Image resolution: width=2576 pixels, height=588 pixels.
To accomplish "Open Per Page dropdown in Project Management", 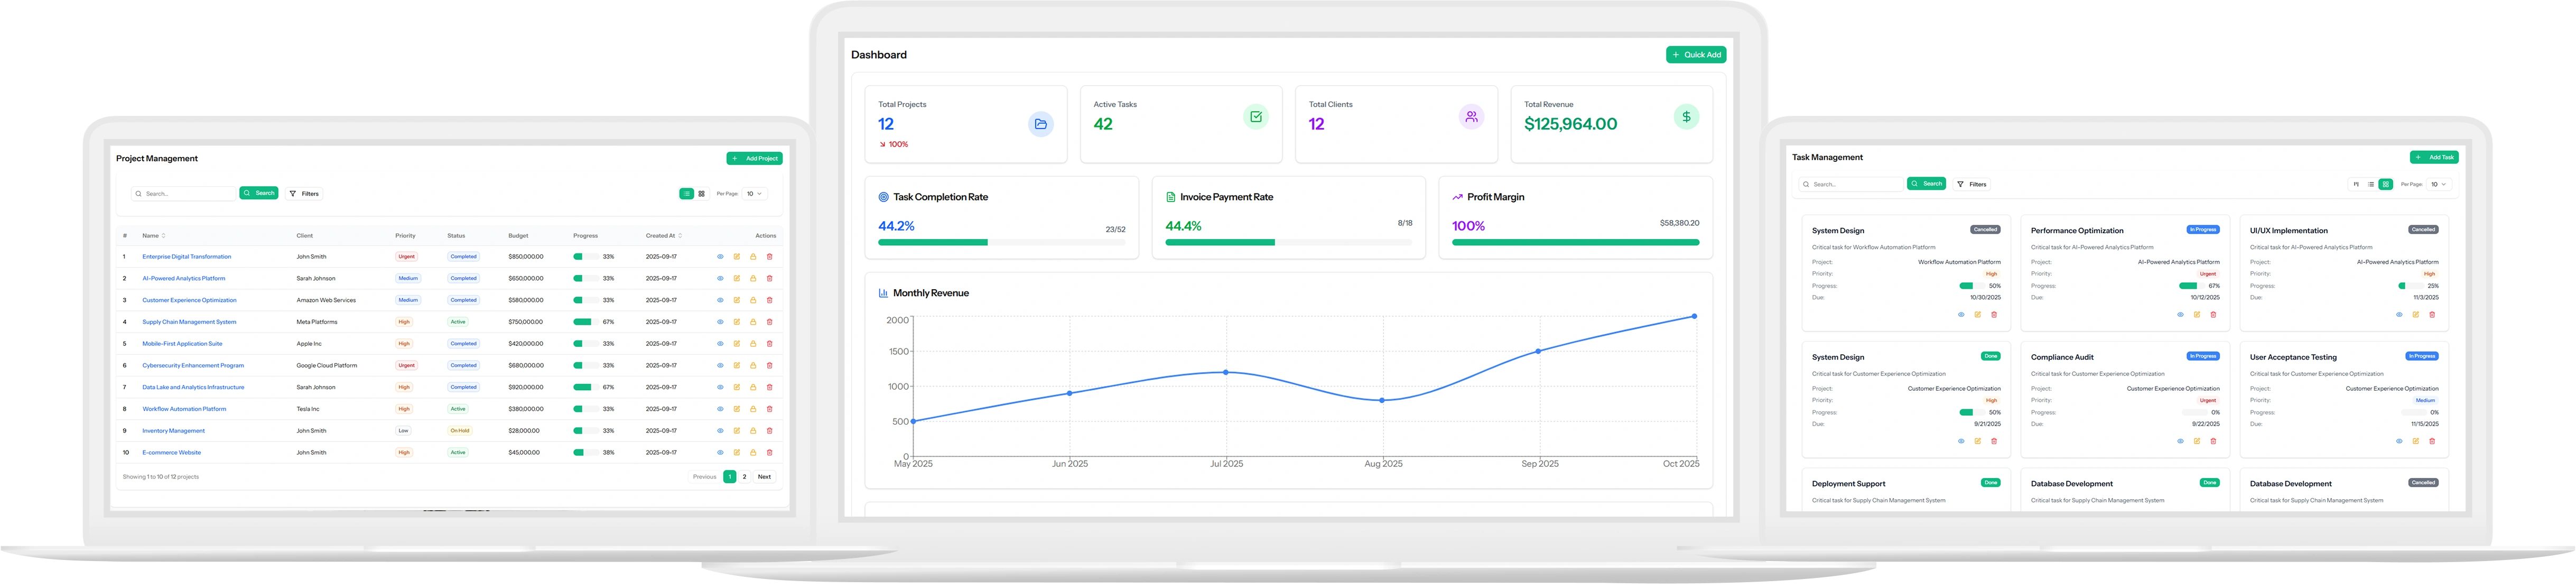I will coord(754,194).
